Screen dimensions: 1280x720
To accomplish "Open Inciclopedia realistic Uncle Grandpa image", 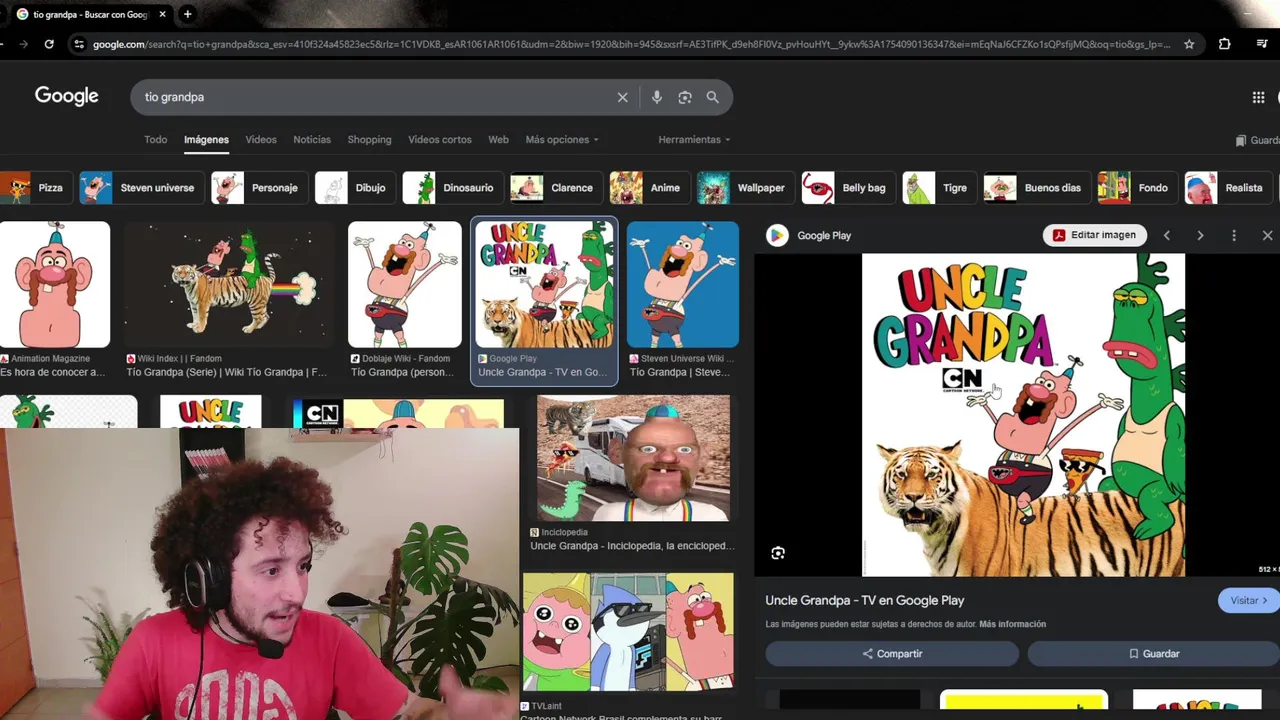I will click(634, 458).
